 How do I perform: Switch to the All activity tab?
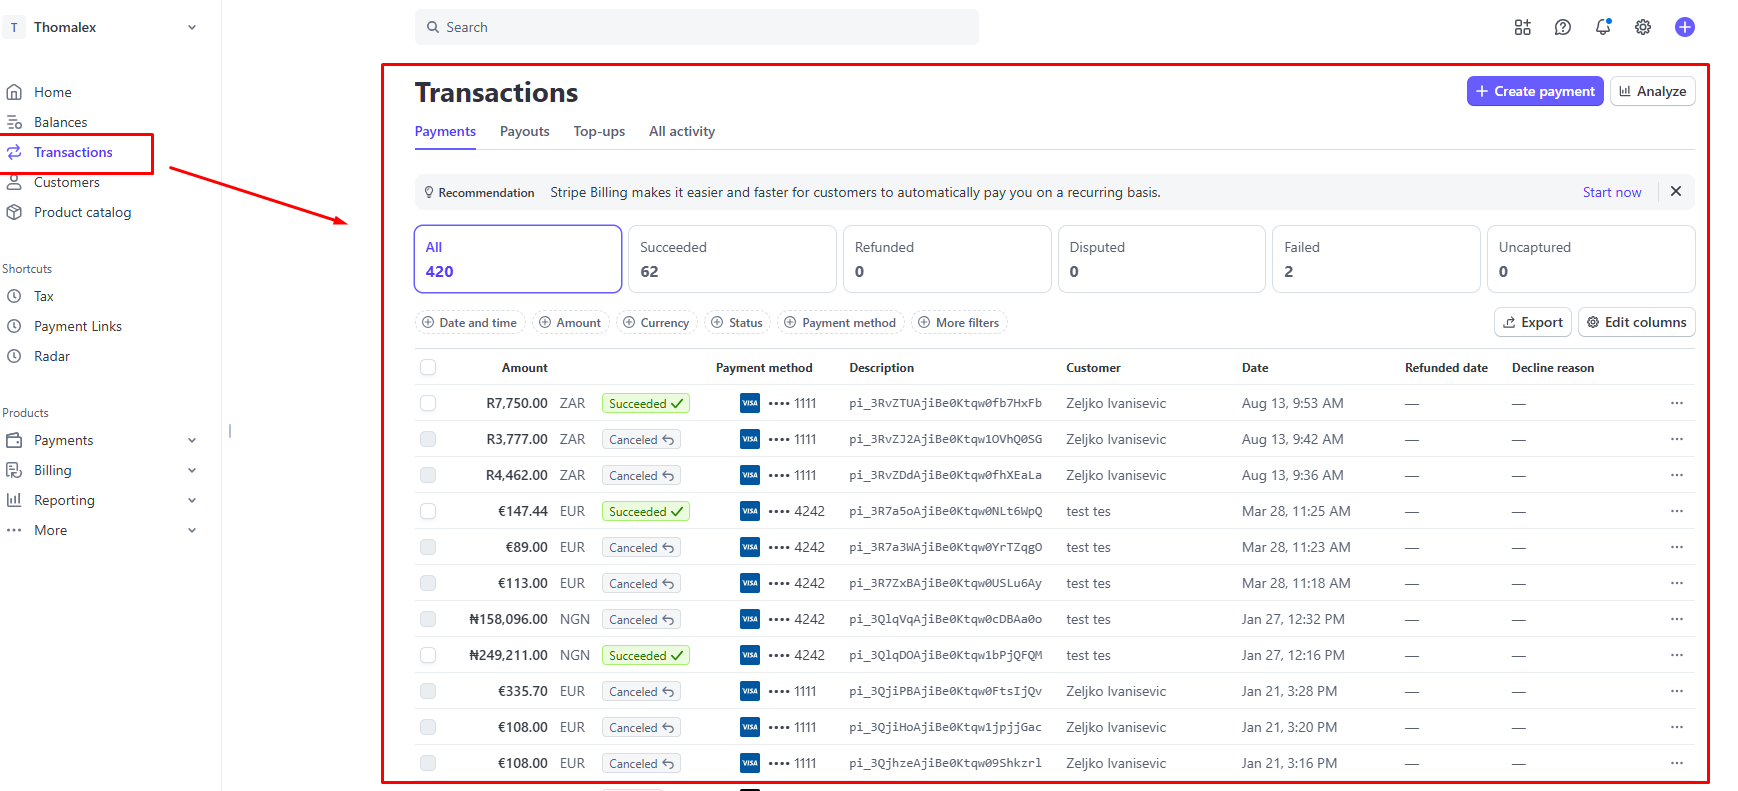682,131
